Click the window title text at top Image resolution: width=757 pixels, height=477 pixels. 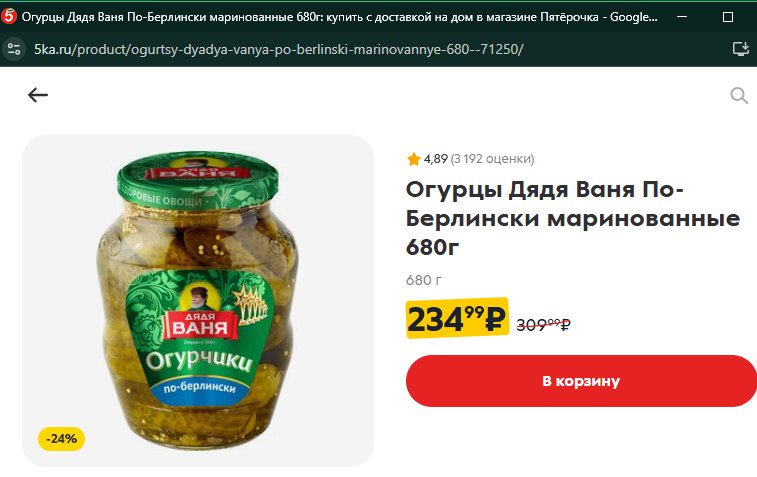coord(339,17)
